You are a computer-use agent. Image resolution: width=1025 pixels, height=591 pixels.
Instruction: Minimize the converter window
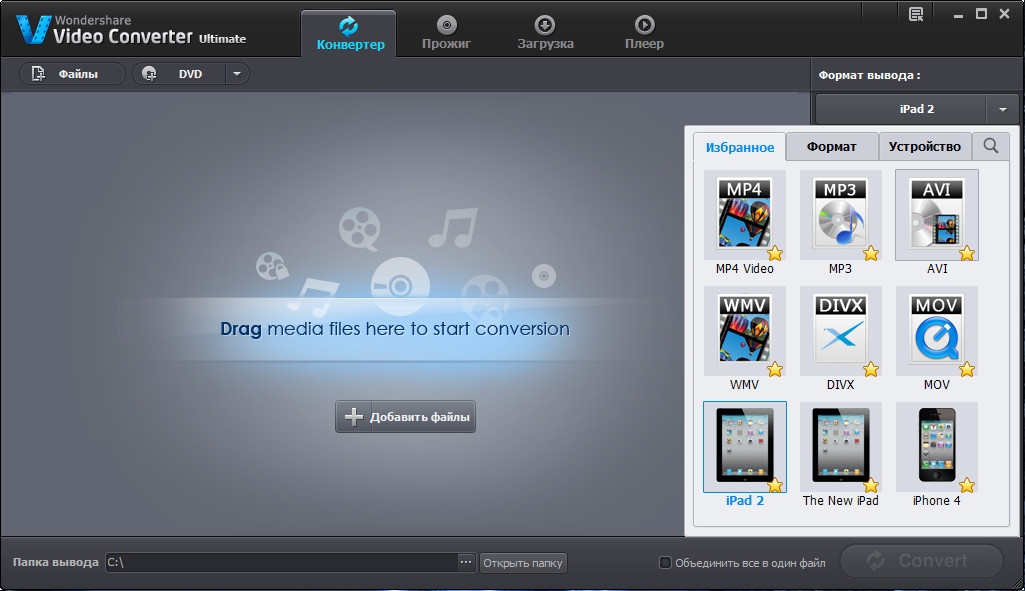coord(958,14)
